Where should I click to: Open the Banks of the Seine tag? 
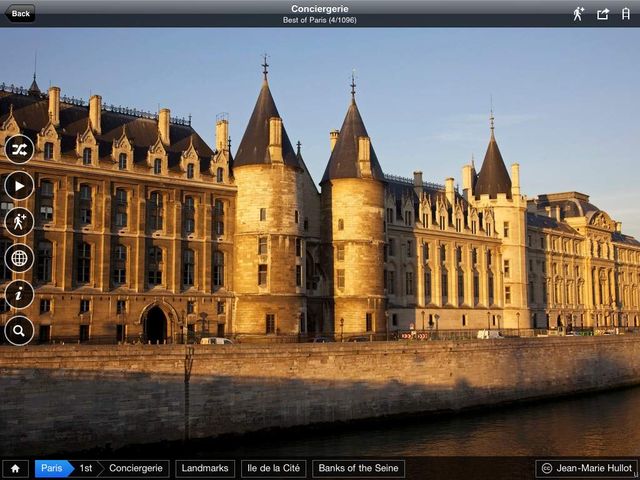358,468
